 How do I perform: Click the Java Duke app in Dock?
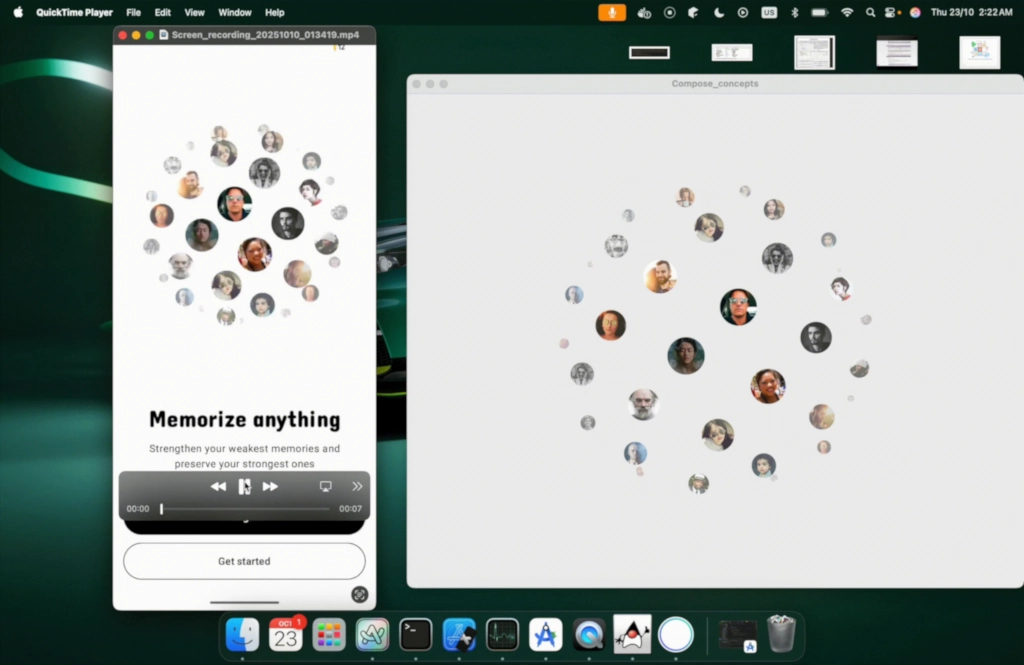pyautogui.click(x=632, y=634)
